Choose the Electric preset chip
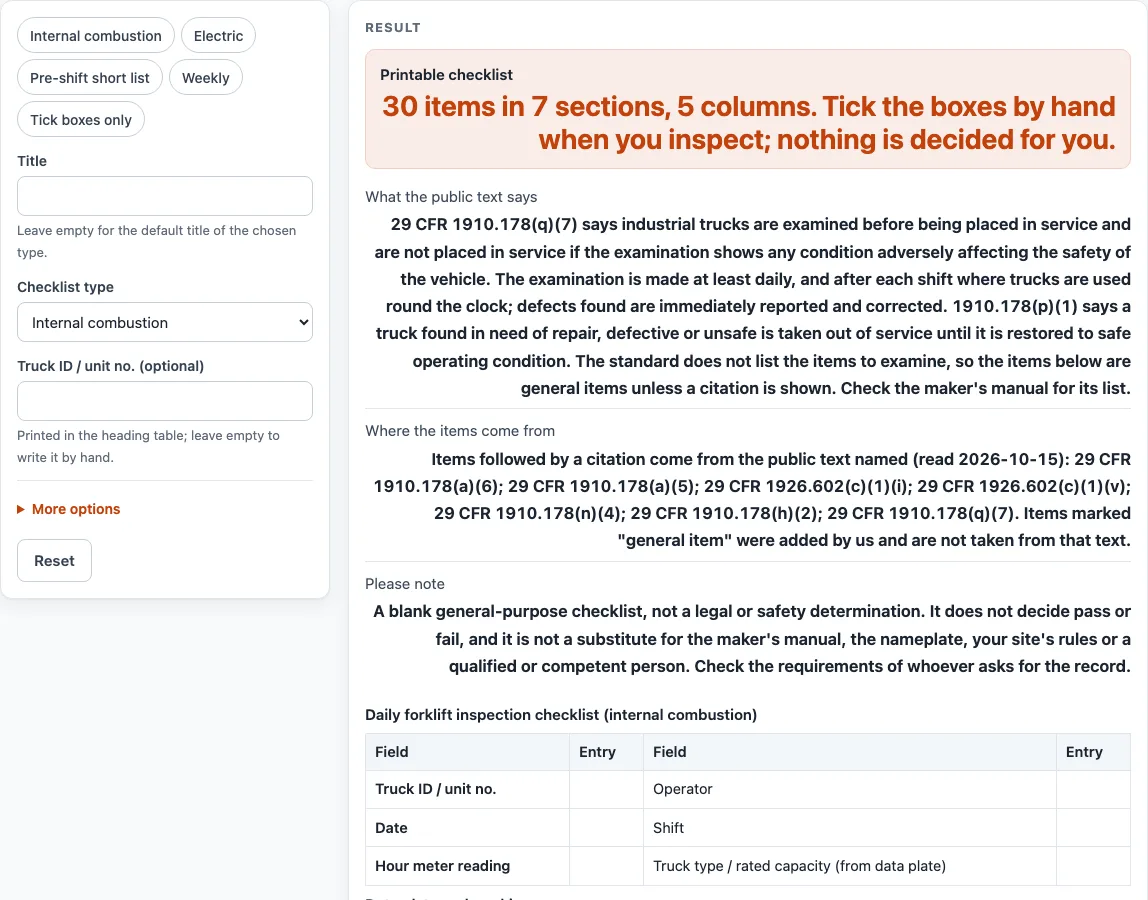Screen dimensions: 1148x900 218,36
